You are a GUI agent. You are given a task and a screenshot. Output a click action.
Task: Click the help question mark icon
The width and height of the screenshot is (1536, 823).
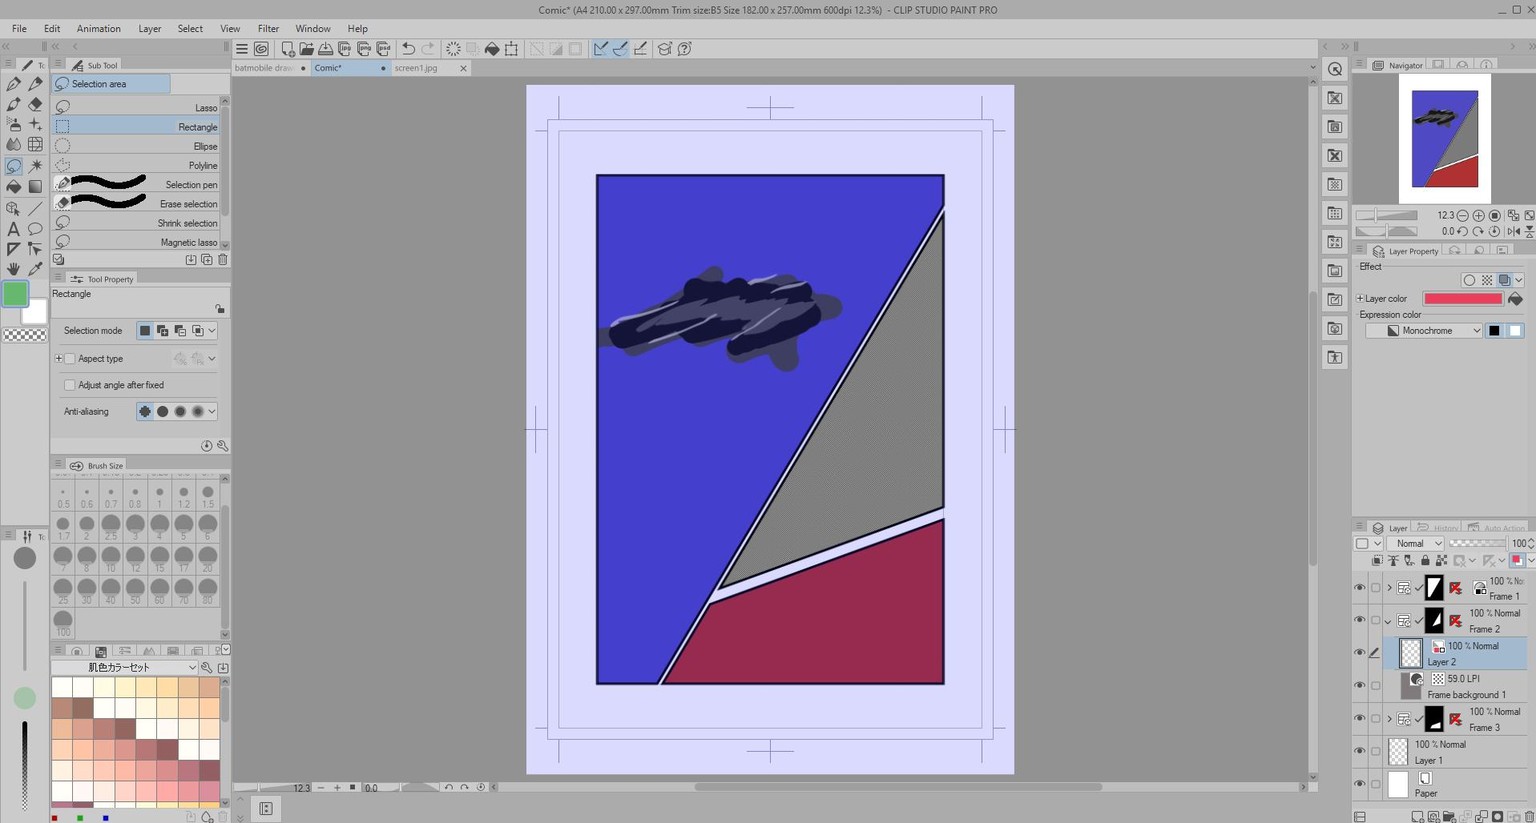(685, 48)
